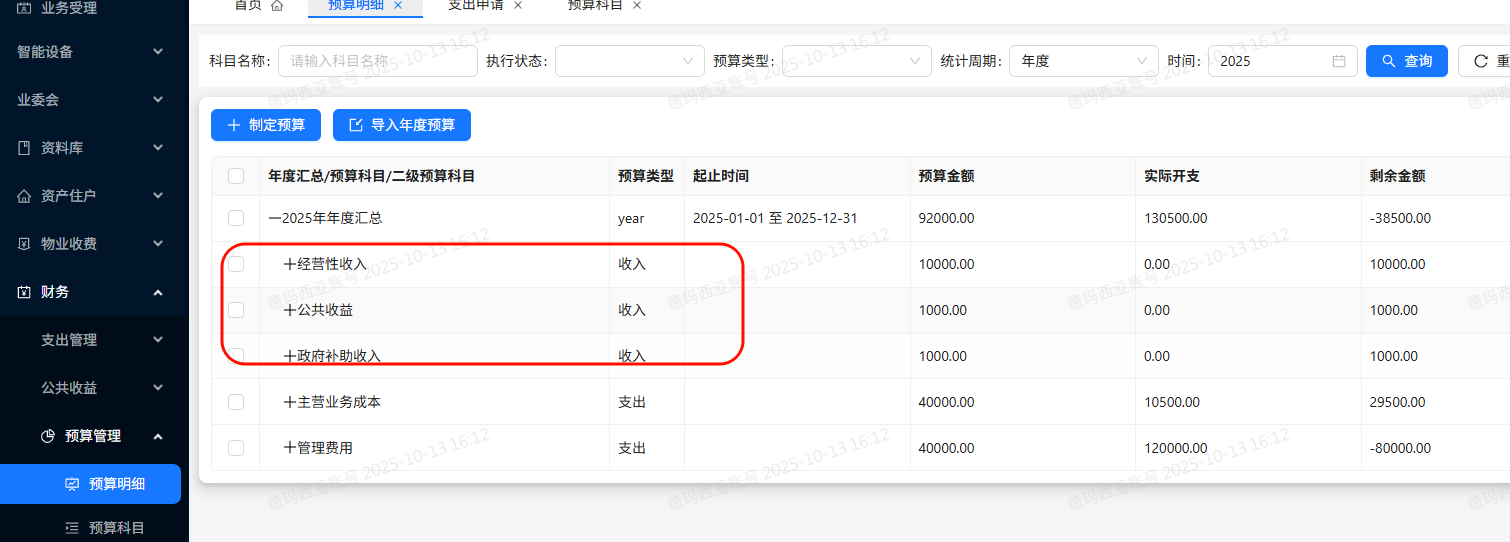Switch to the 首页 tab
This screenshot has width=1510, height=542.
258,5
